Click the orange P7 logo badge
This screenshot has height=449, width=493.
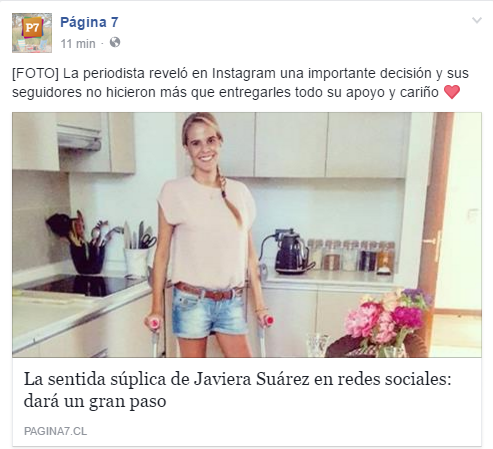[32, 28]
